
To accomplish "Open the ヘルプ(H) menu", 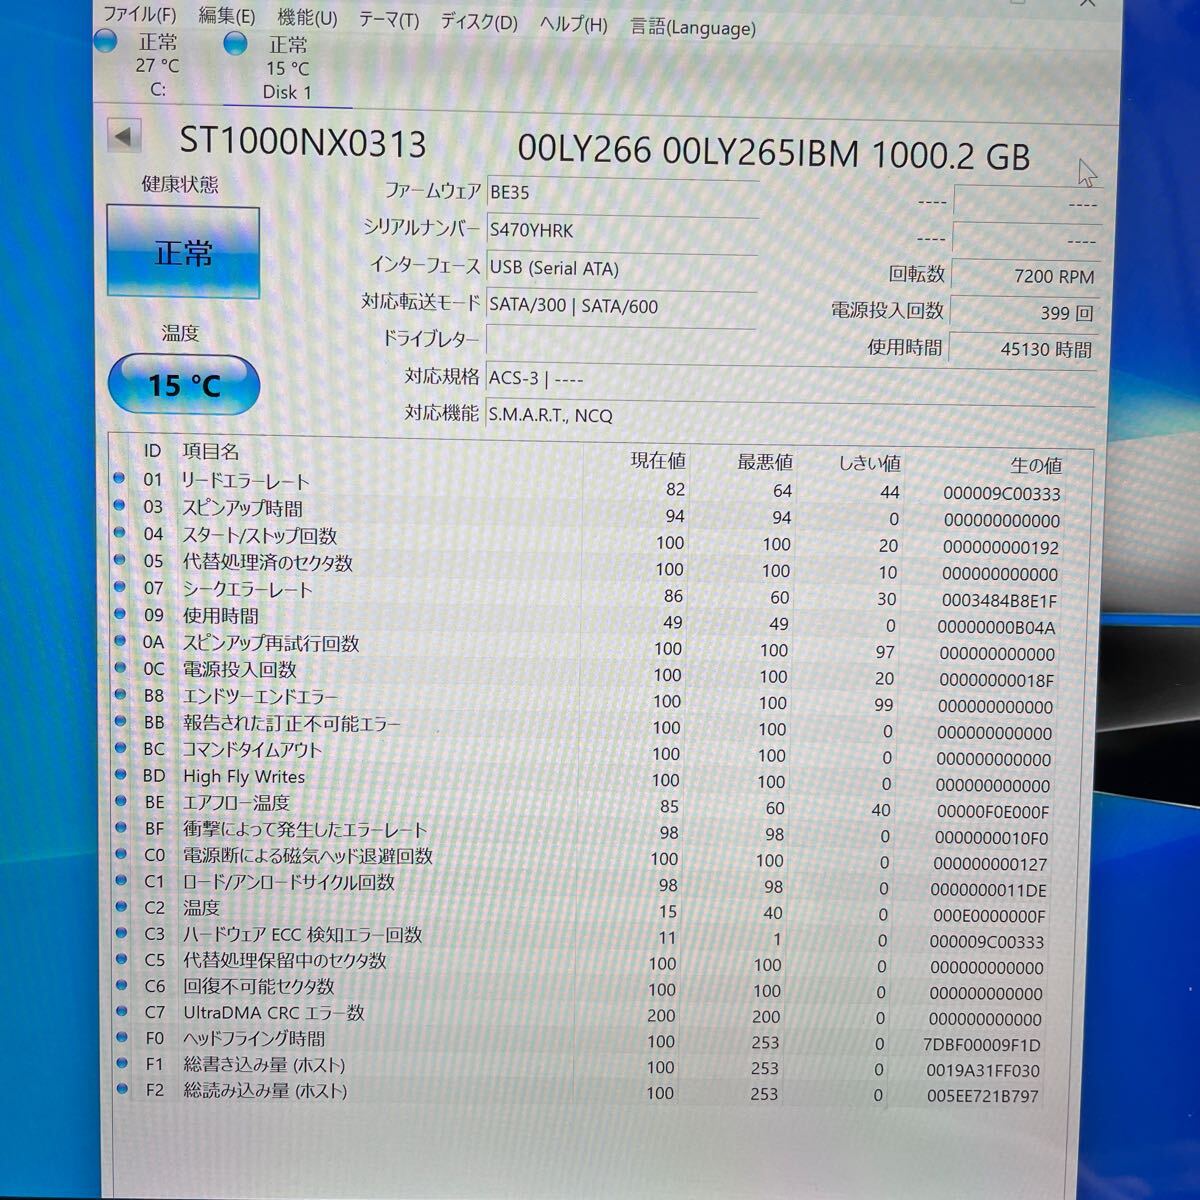I will coord(573,24).
